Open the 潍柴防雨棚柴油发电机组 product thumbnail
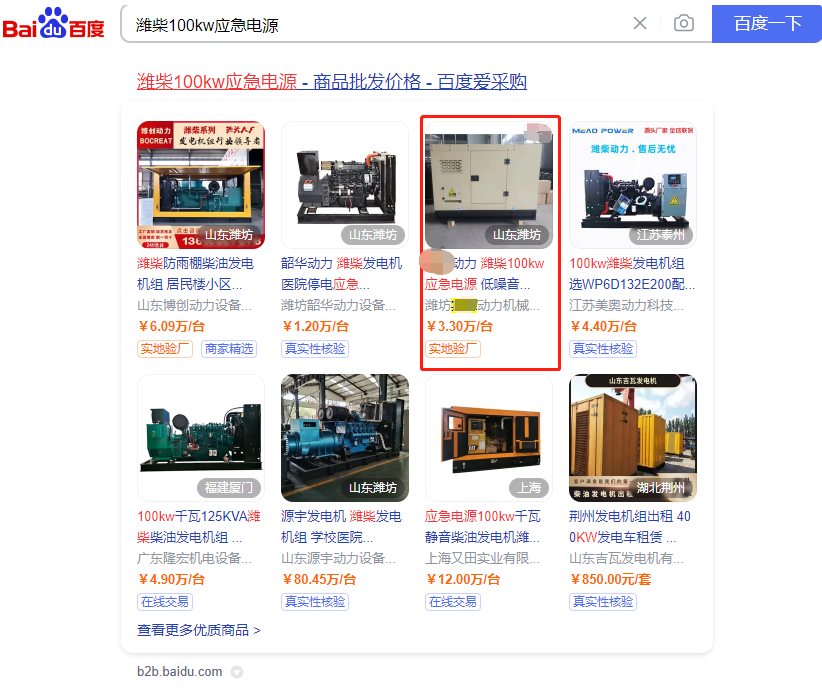The width and height of the screenshot is (822, 689). click(x=201, y=185)
